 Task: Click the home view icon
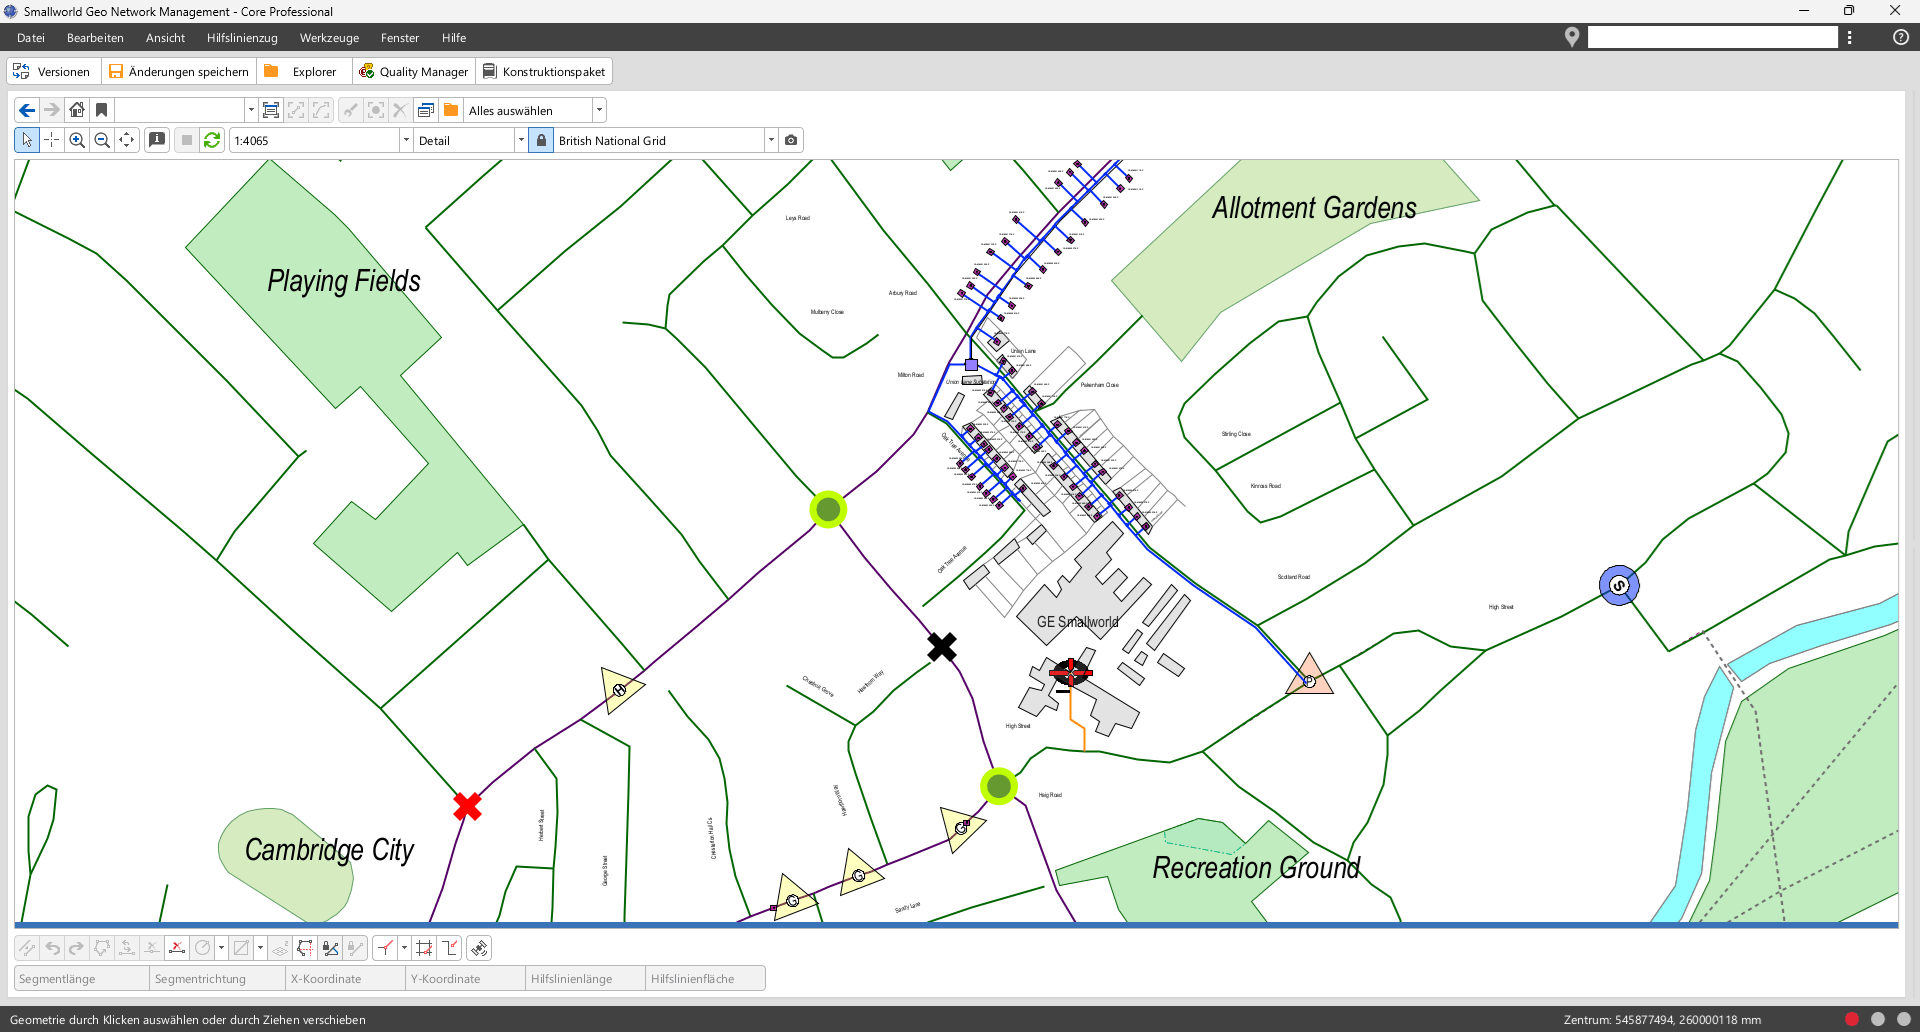pos(77,110)
